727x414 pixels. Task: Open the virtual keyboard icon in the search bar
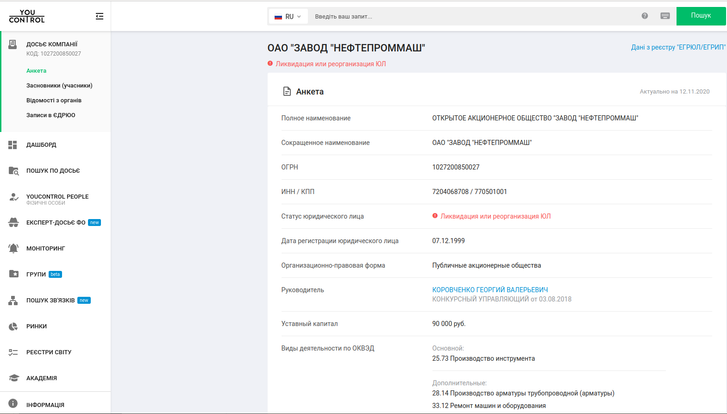point(665,16)
